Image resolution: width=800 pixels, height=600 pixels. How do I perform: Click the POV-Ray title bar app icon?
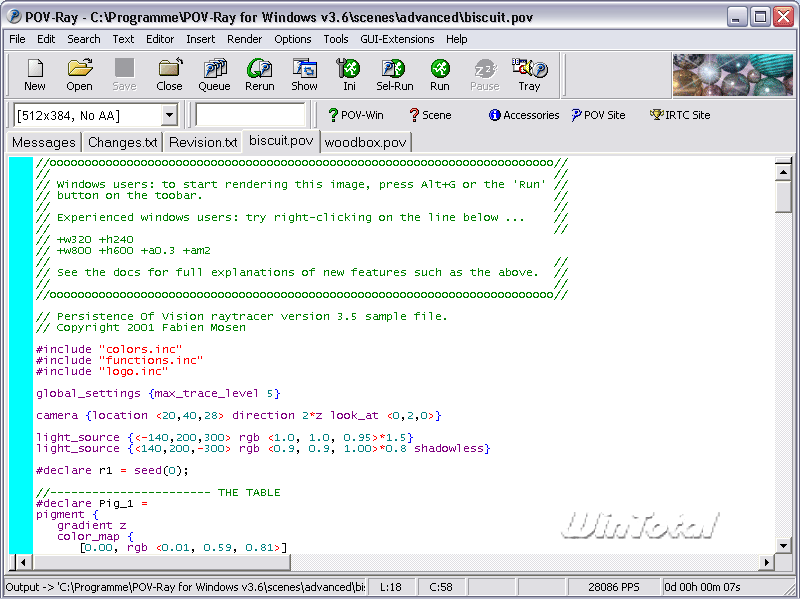14,17
